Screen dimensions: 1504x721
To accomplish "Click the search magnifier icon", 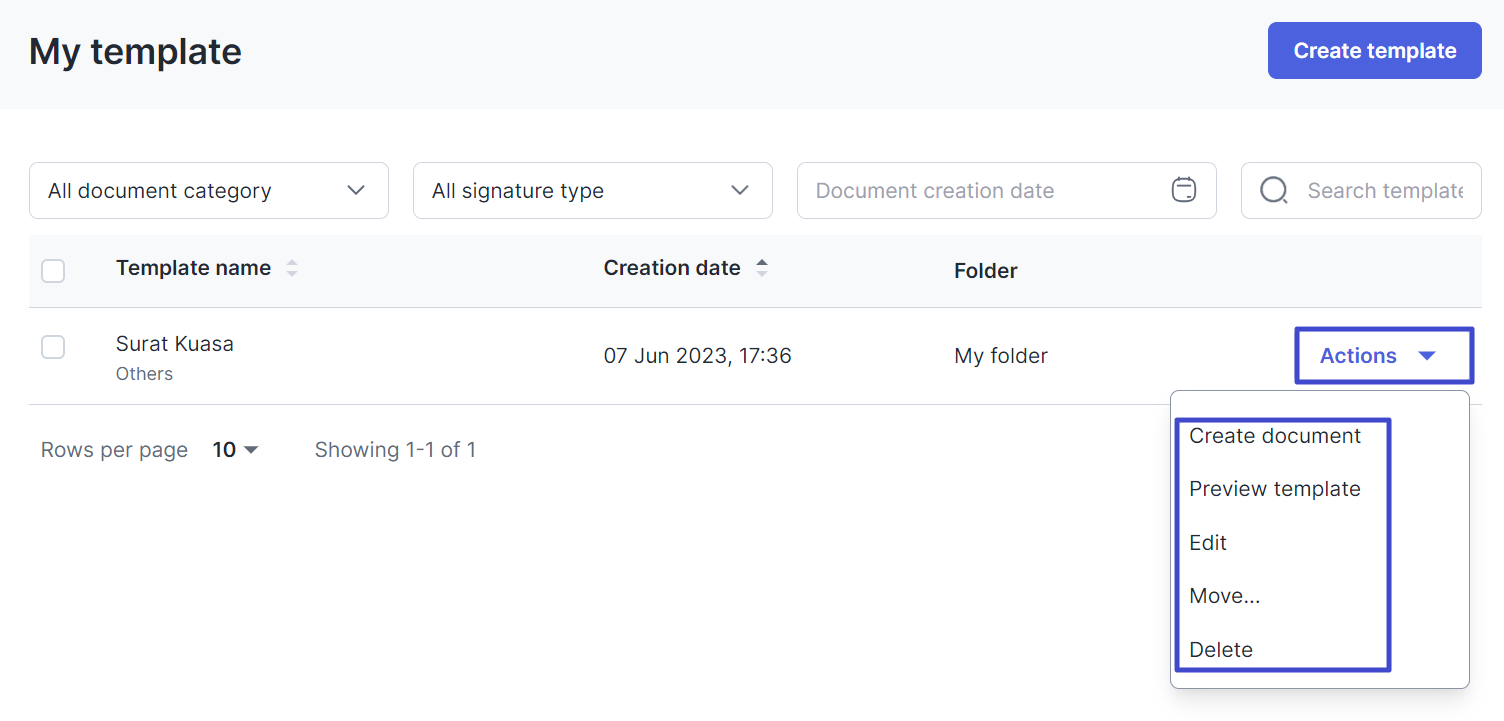I will pyautogui.click(x=1273, y=190).
